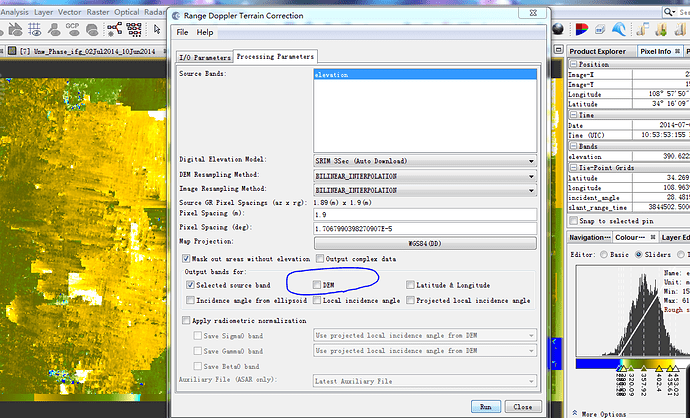Screen dimensions: 690x418
Task: Click the dialog's title bar application icon
Action: pyautogui.click(x=176, y=16)
